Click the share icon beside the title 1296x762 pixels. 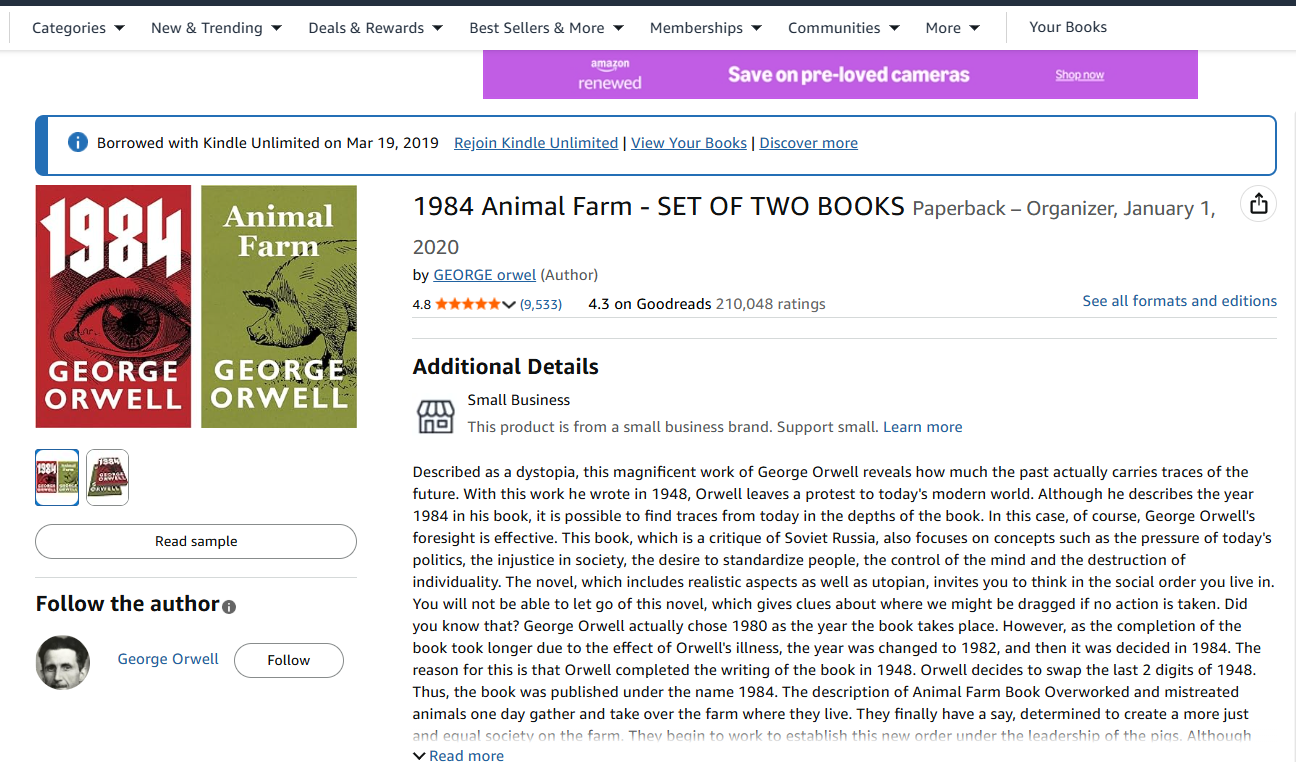[x=1258, y=204]
